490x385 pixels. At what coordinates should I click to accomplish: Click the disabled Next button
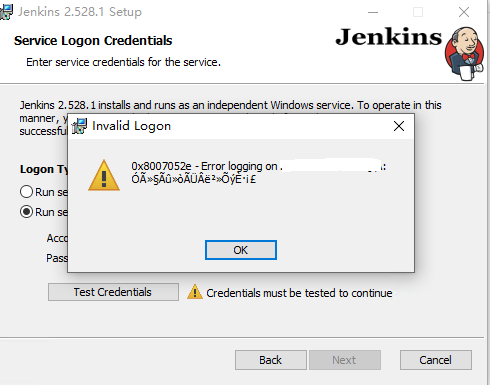click(x=345, y=360)
